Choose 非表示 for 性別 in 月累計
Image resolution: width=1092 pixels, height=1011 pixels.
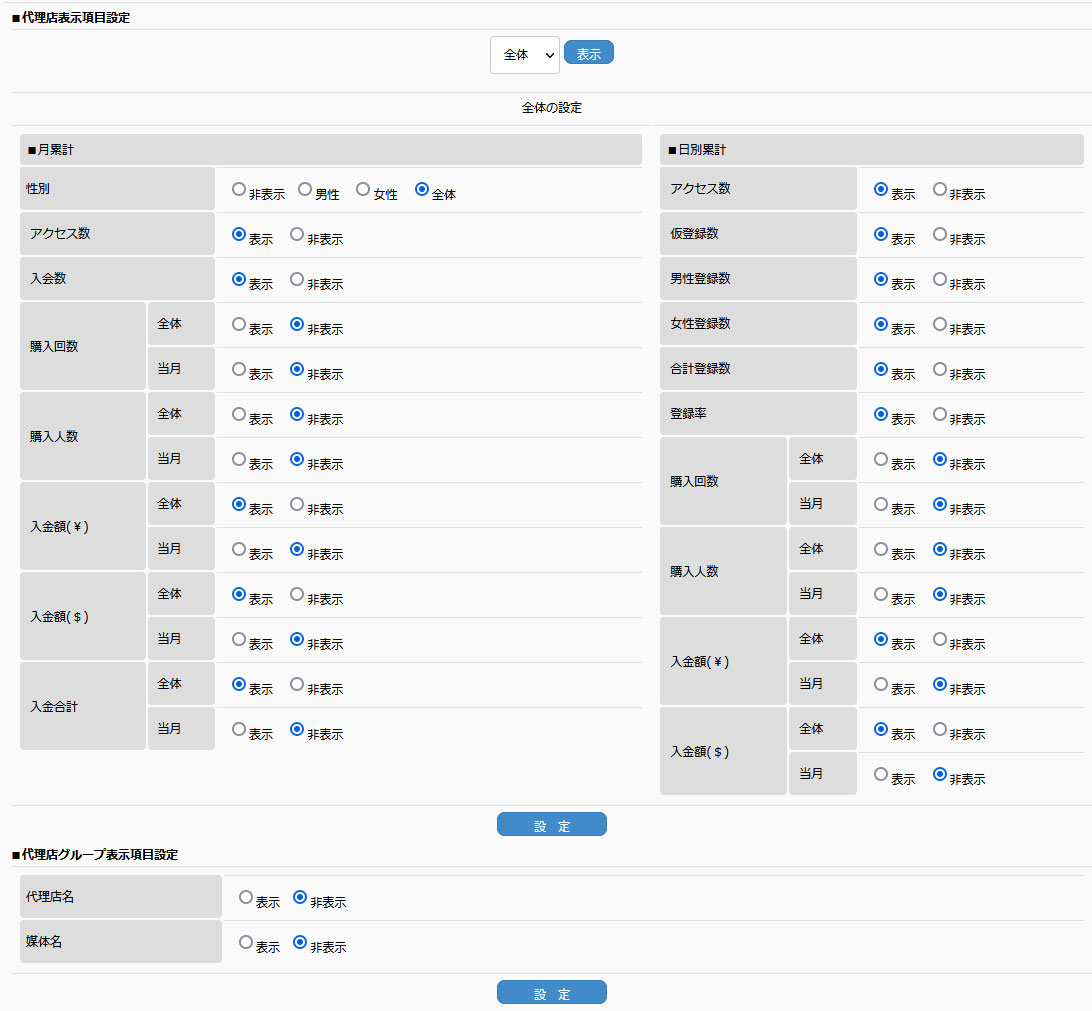[x=239, y=189]
